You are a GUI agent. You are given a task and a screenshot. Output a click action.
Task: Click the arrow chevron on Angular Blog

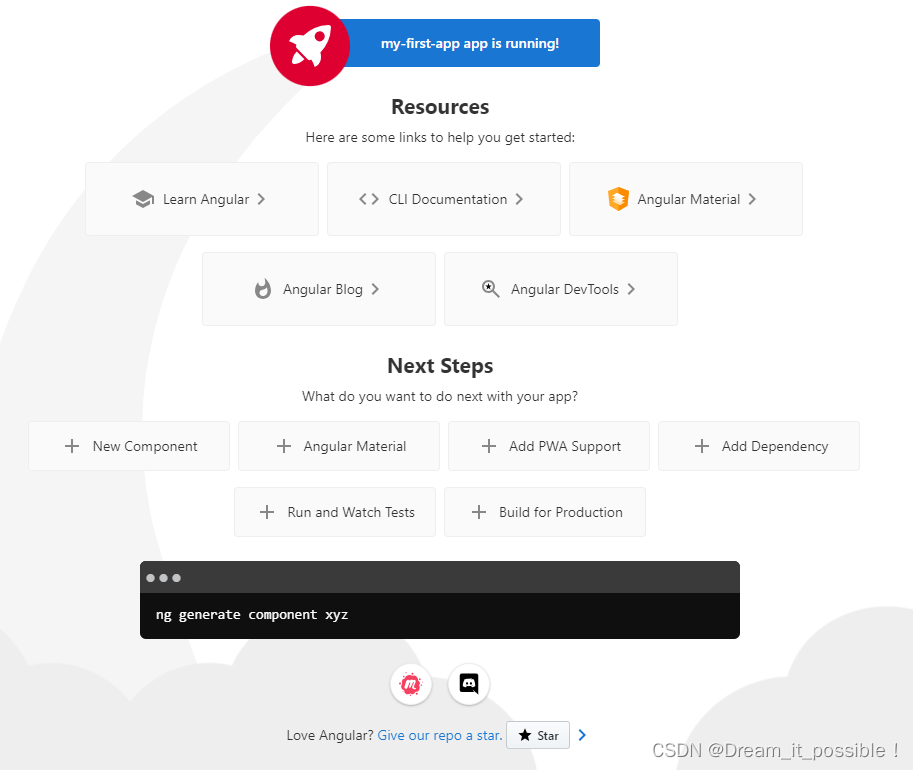[x=375, y=289]
